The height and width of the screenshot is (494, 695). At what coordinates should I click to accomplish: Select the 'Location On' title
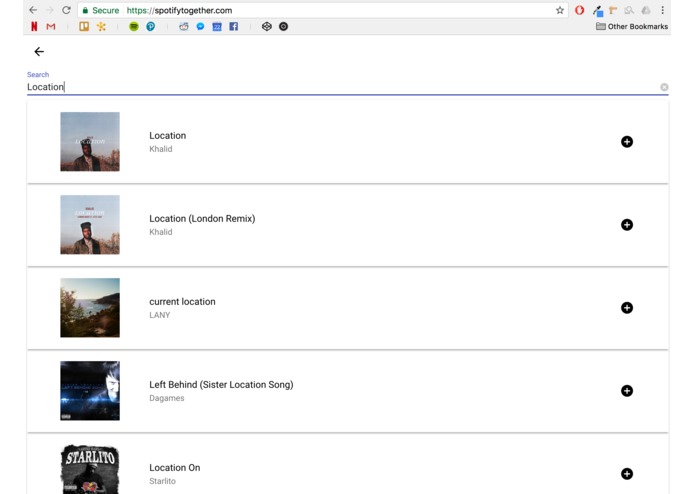pos(175,467)
